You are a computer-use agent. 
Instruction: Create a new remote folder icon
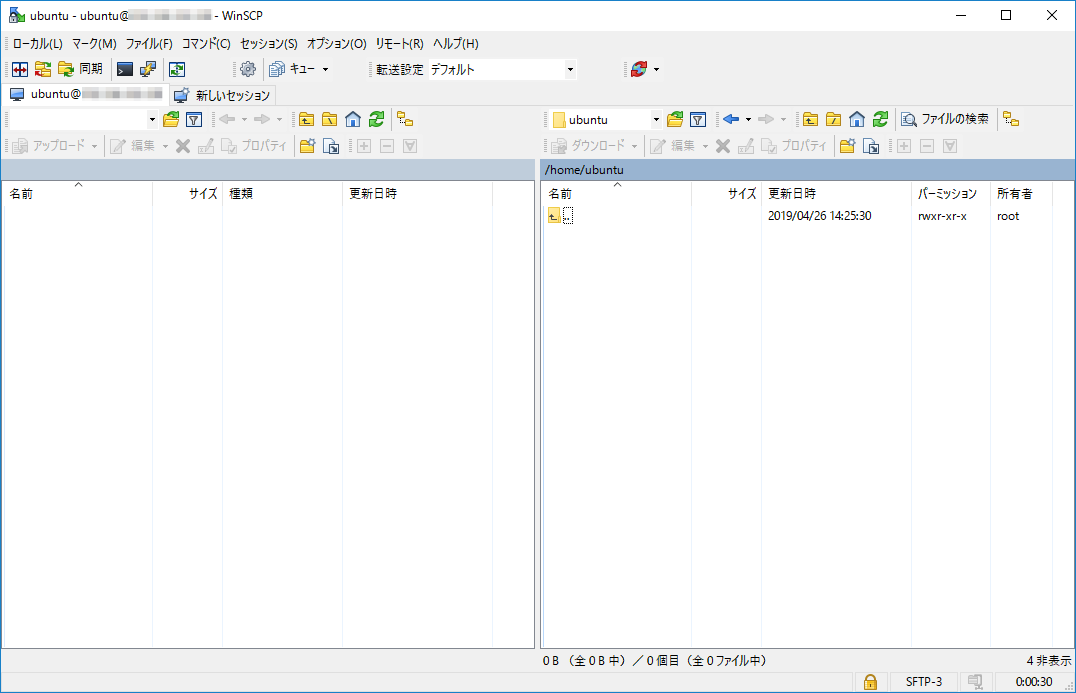[845, 146]
